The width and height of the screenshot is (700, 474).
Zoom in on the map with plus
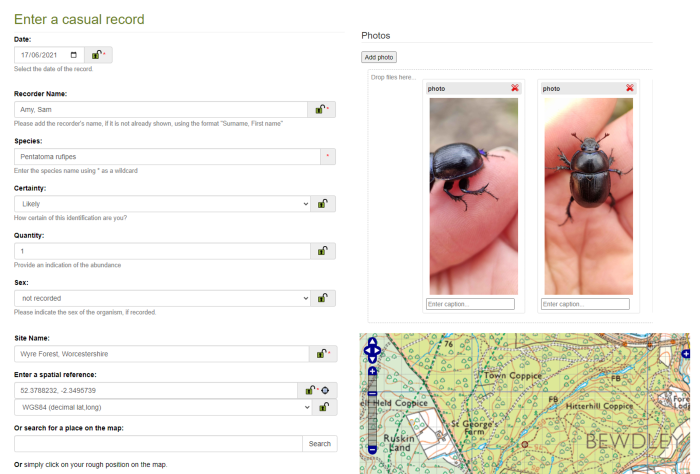pos(372,372)
